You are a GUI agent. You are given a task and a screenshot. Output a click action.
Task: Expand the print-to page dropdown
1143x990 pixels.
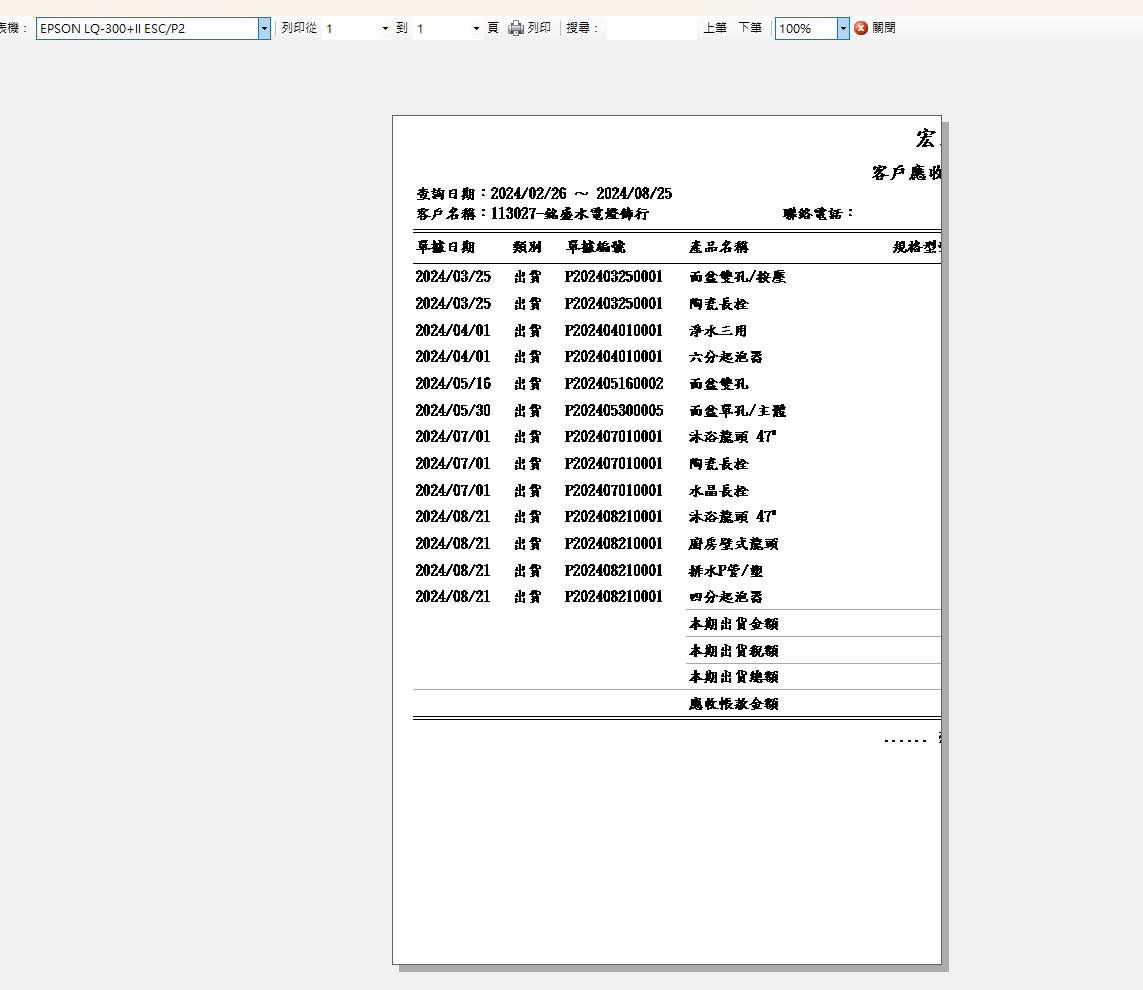pos(476,28)
